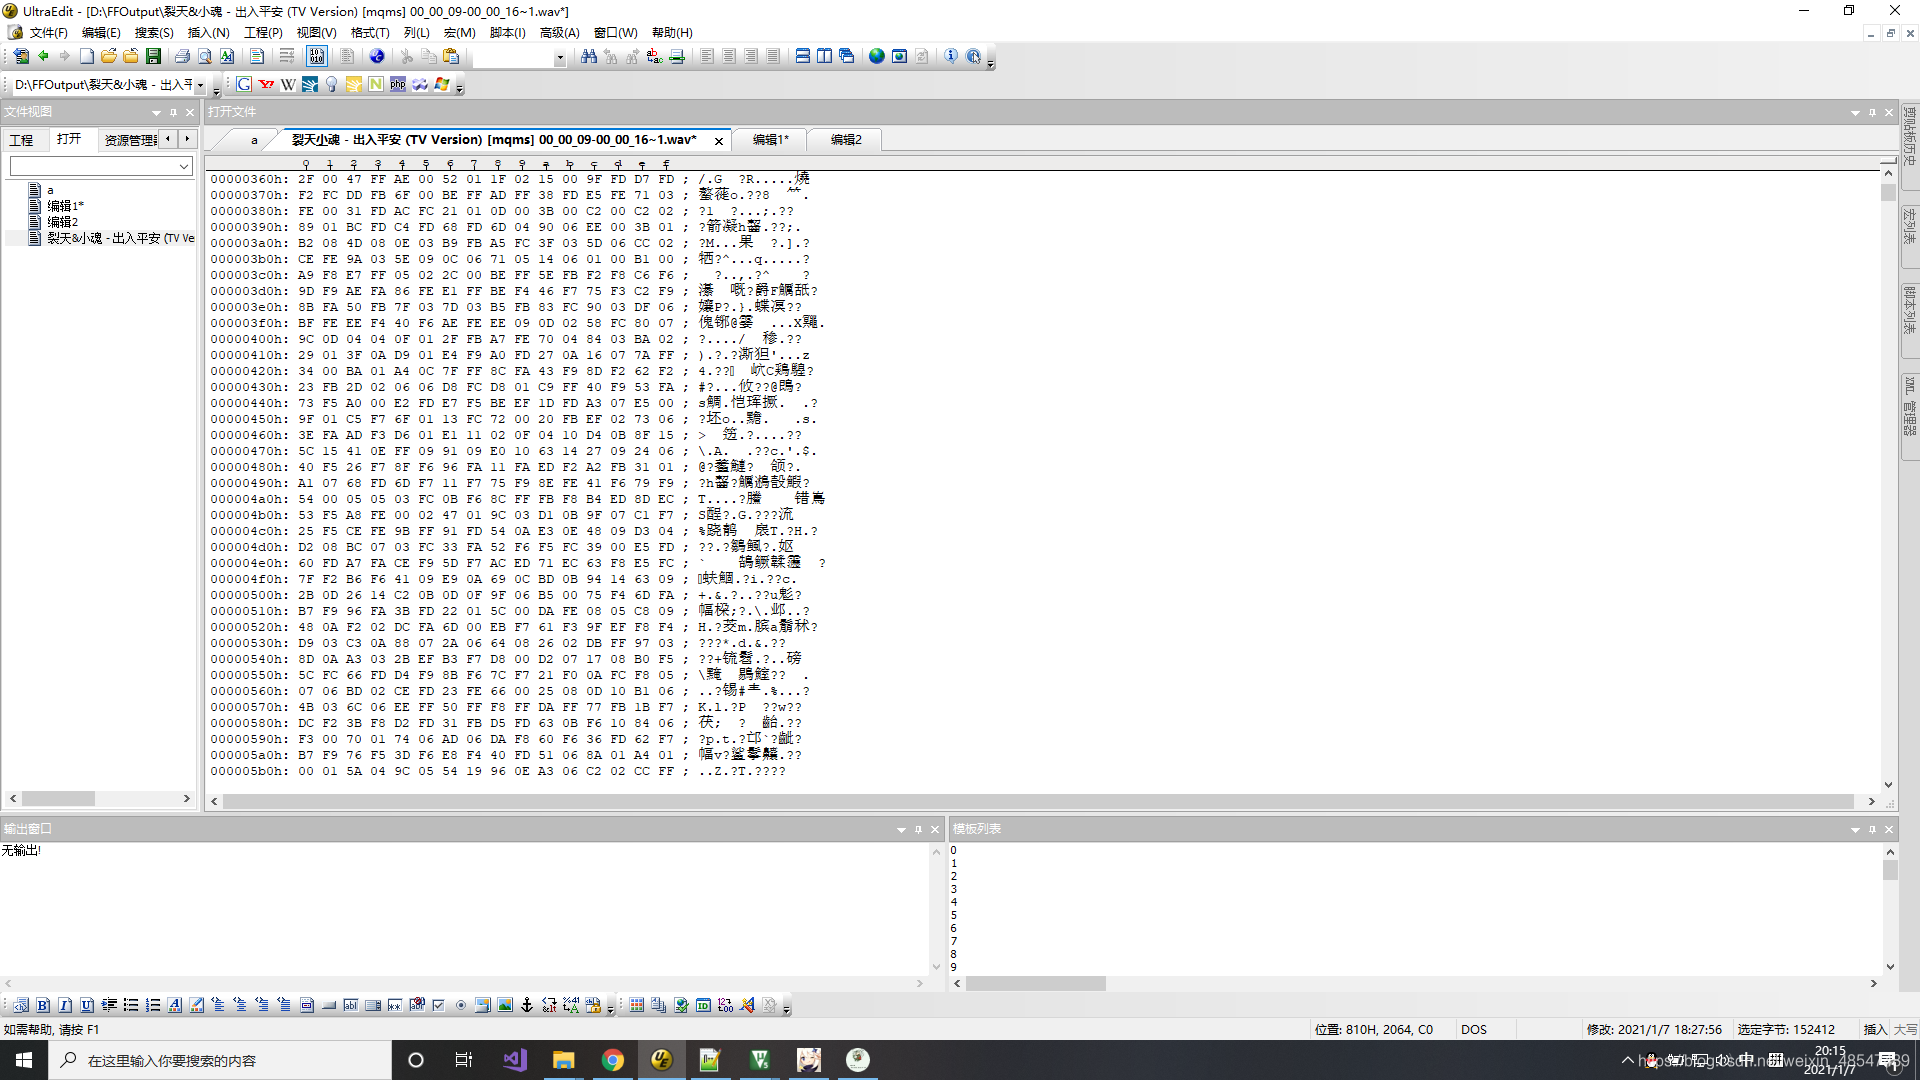Viewport: 1920px width, 1080px height.
Task: Click the HTML Italic tag icon
Action: pos(65,1006)
